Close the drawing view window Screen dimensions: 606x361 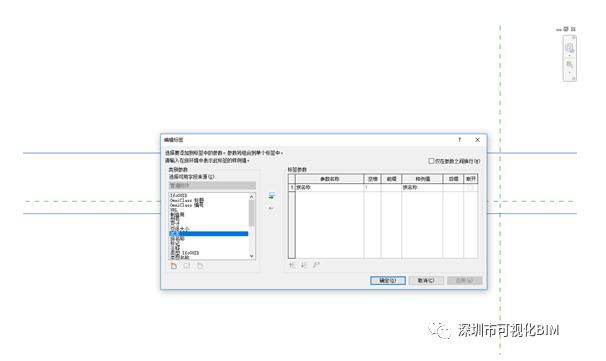[x=573, y=29]
